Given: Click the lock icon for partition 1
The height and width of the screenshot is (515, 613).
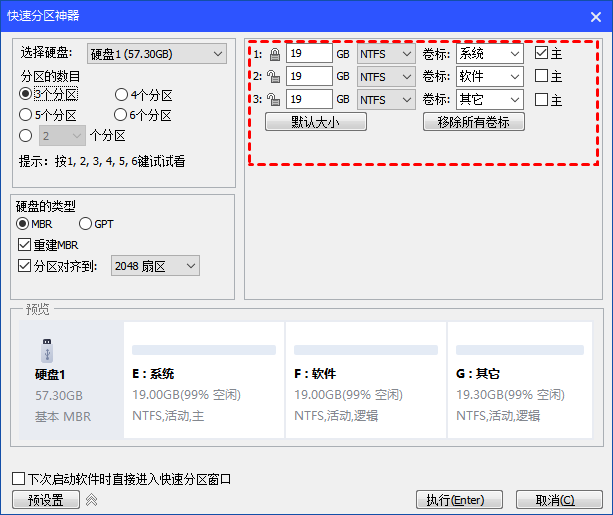Looking at the screenshot, I should coord(273,53).
